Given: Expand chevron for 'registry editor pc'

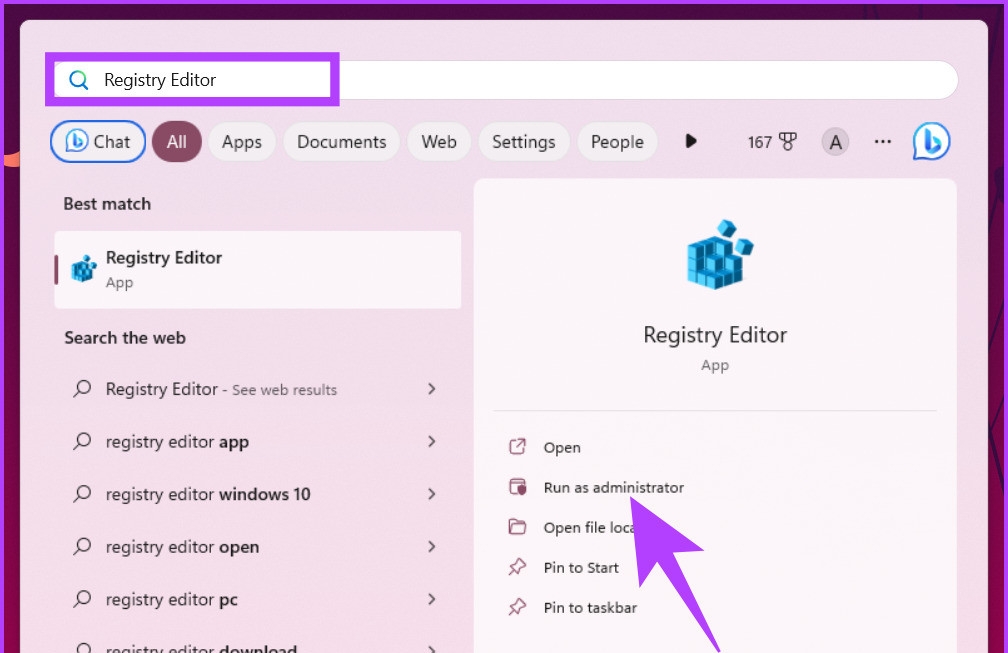Looking at the screenshot, I should click(x=431, y=600).
